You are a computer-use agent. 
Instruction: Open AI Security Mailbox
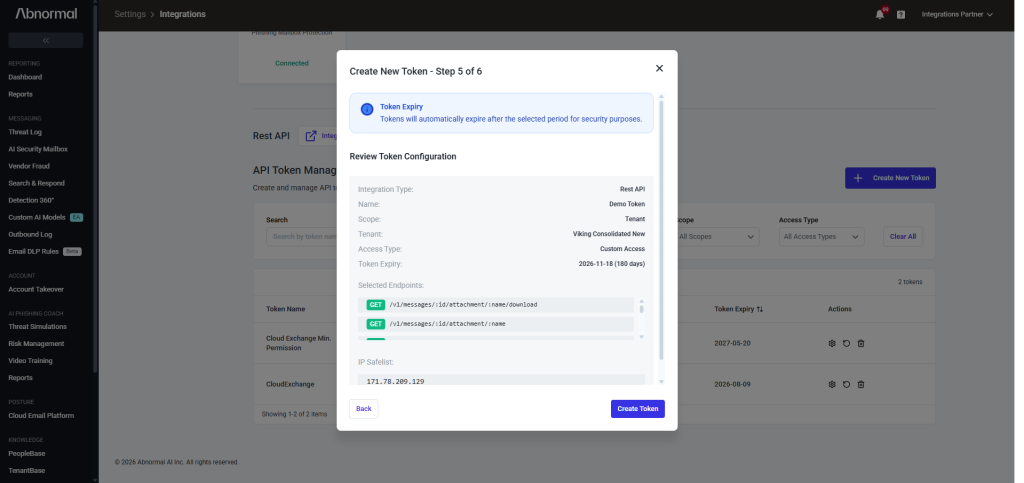pyautogui.click(x=38, y=149)
